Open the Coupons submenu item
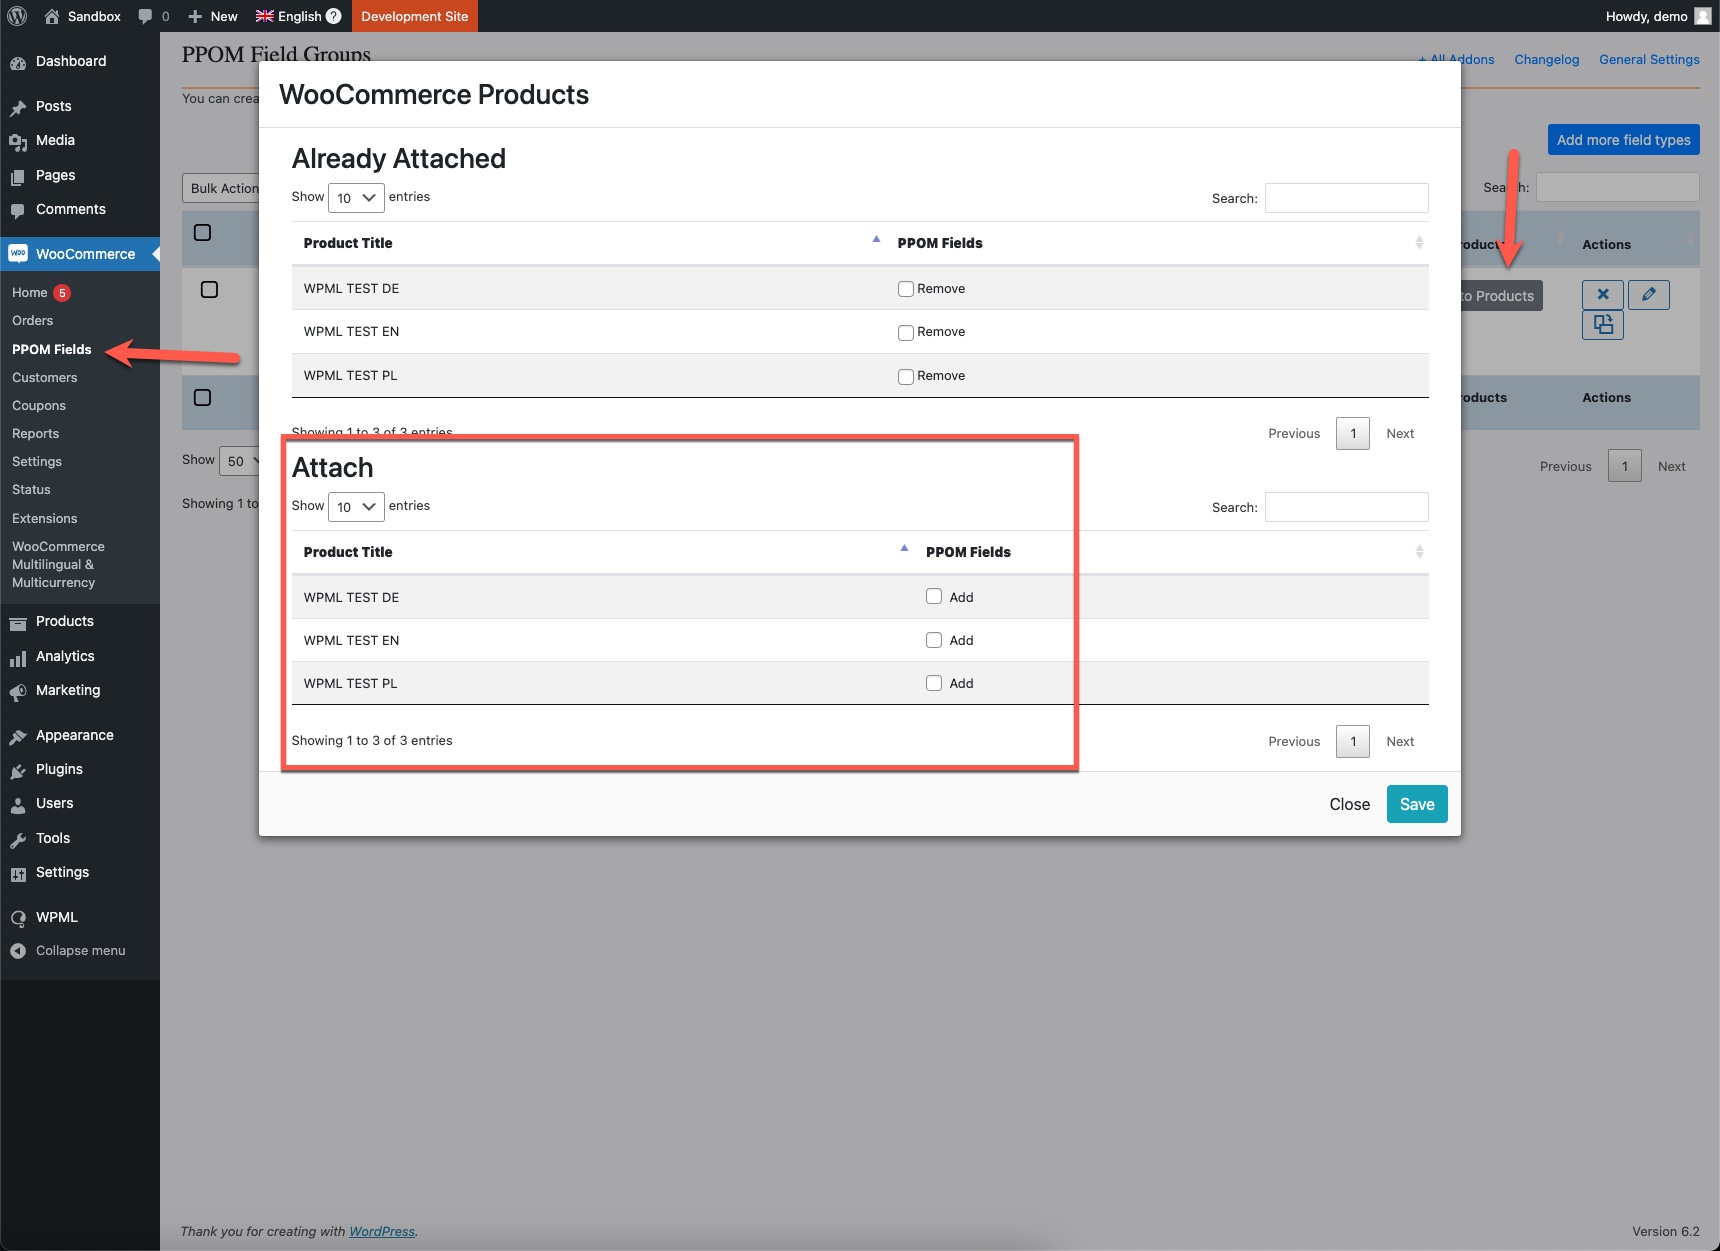 [x=39, y=406]
